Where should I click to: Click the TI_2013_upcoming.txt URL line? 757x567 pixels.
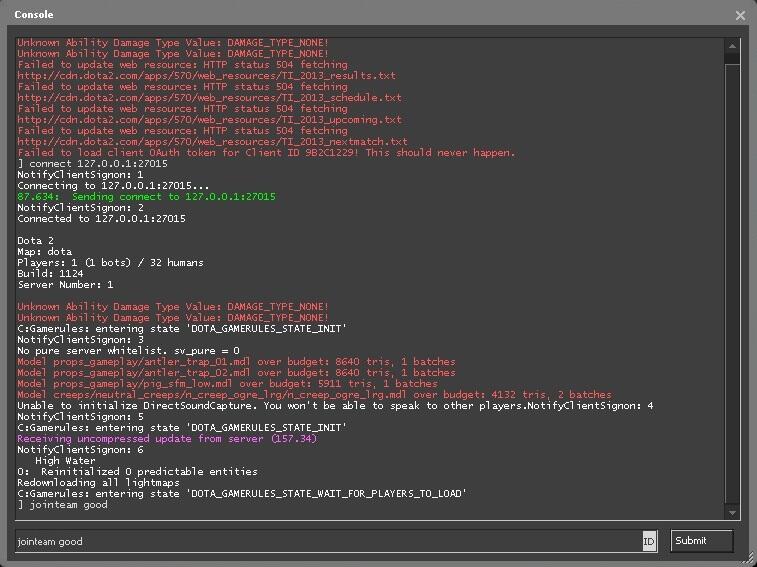209,119
